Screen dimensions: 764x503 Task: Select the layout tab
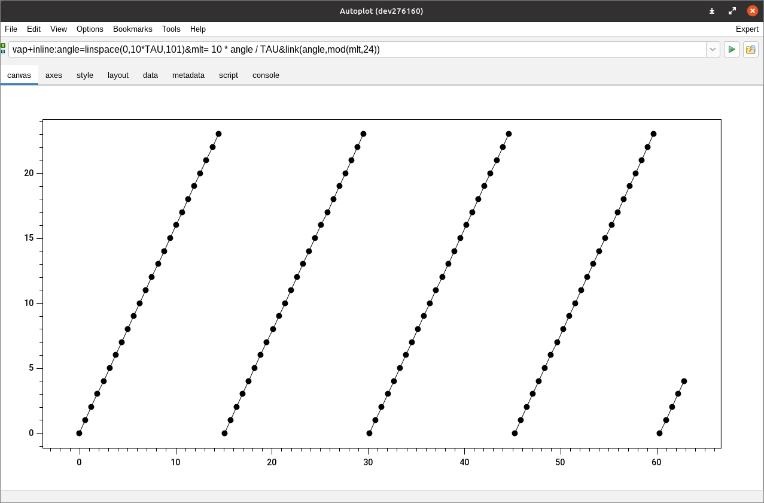pyautogui.click(x=118, y=75)
